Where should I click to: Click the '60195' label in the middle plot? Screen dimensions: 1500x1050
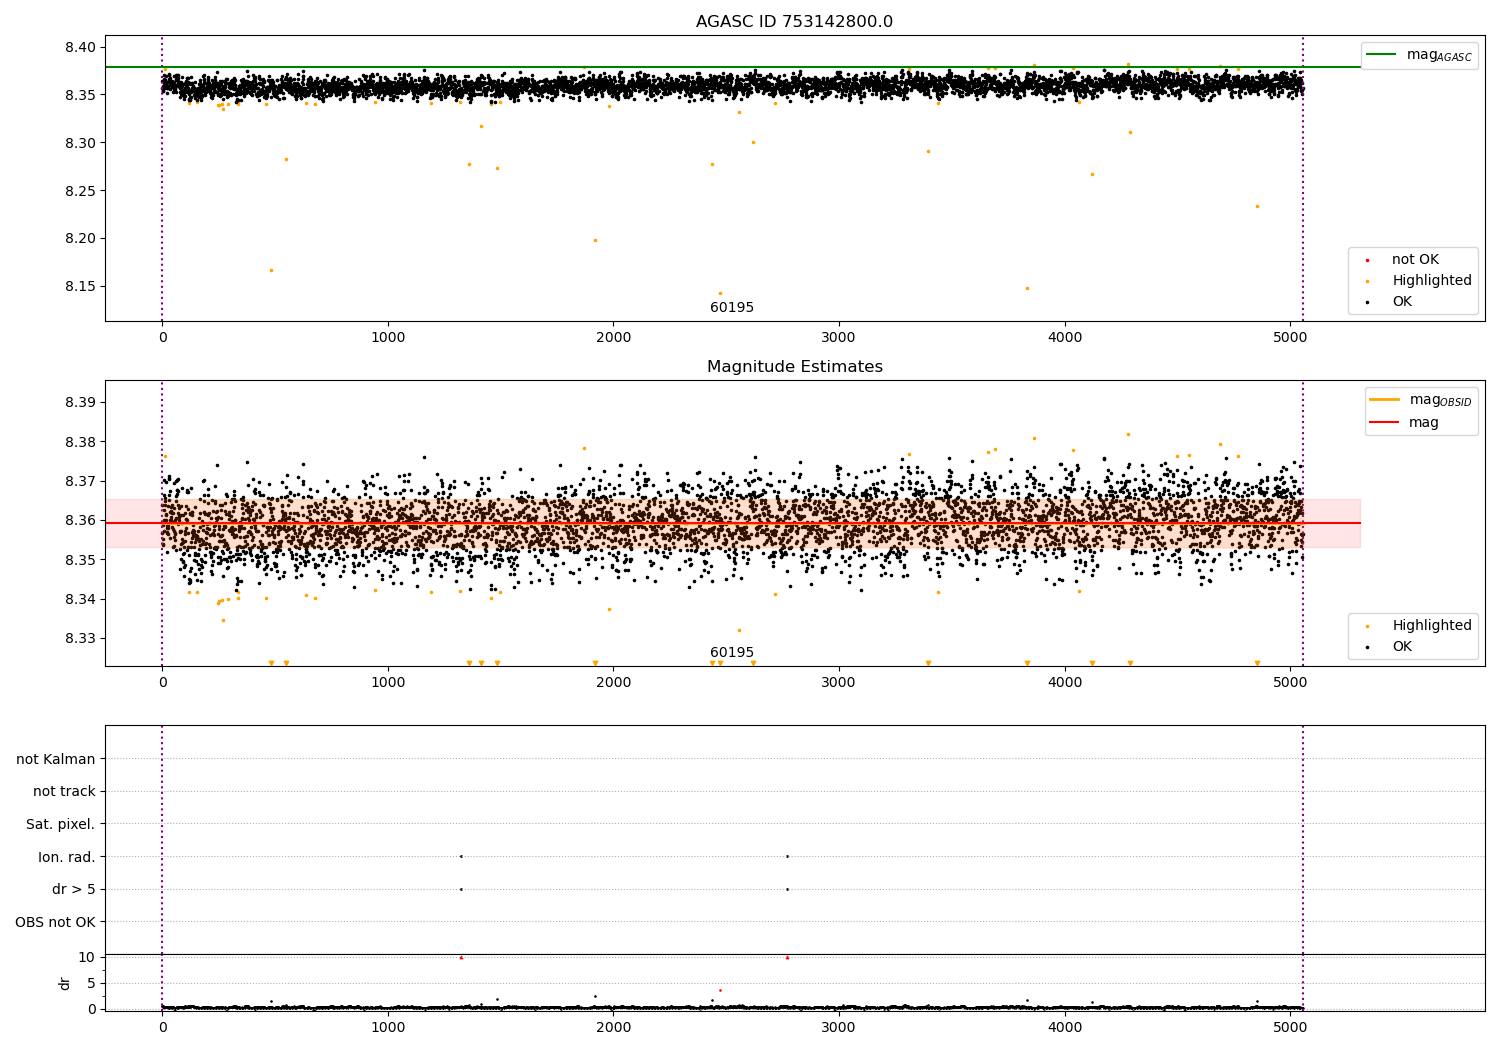coord(732,653)
